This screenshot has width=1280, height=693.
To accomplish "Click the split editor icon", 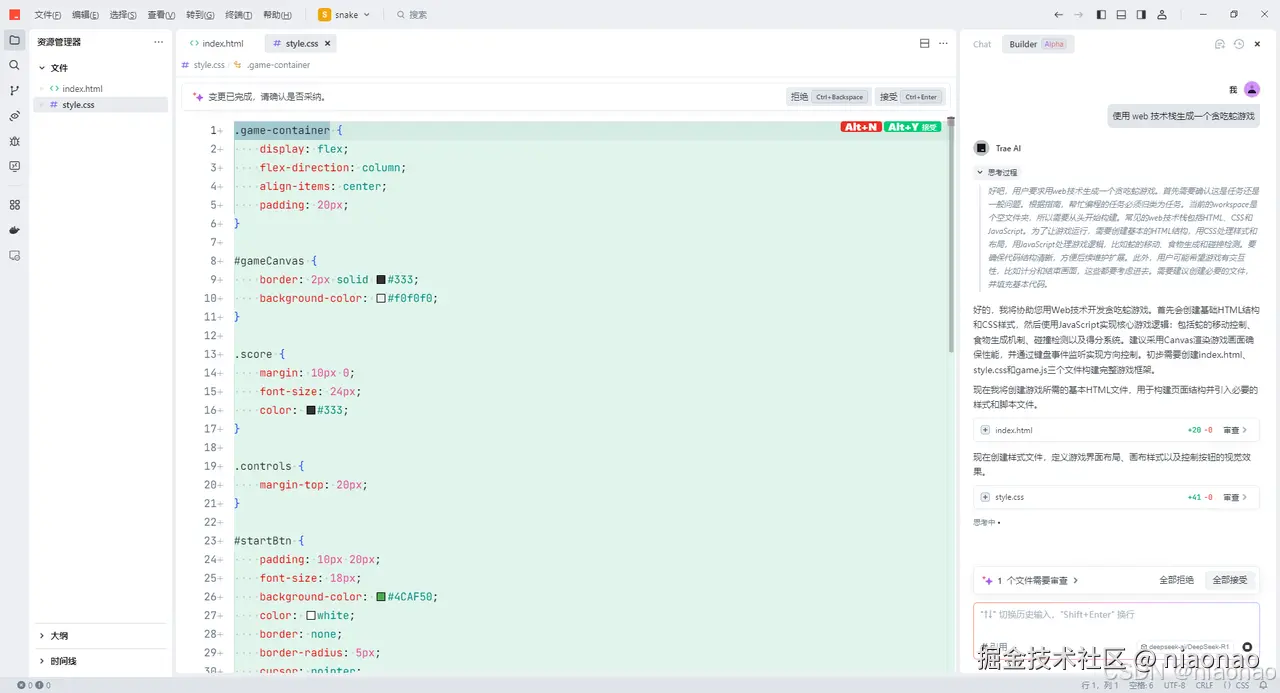I will click(924, 43).
